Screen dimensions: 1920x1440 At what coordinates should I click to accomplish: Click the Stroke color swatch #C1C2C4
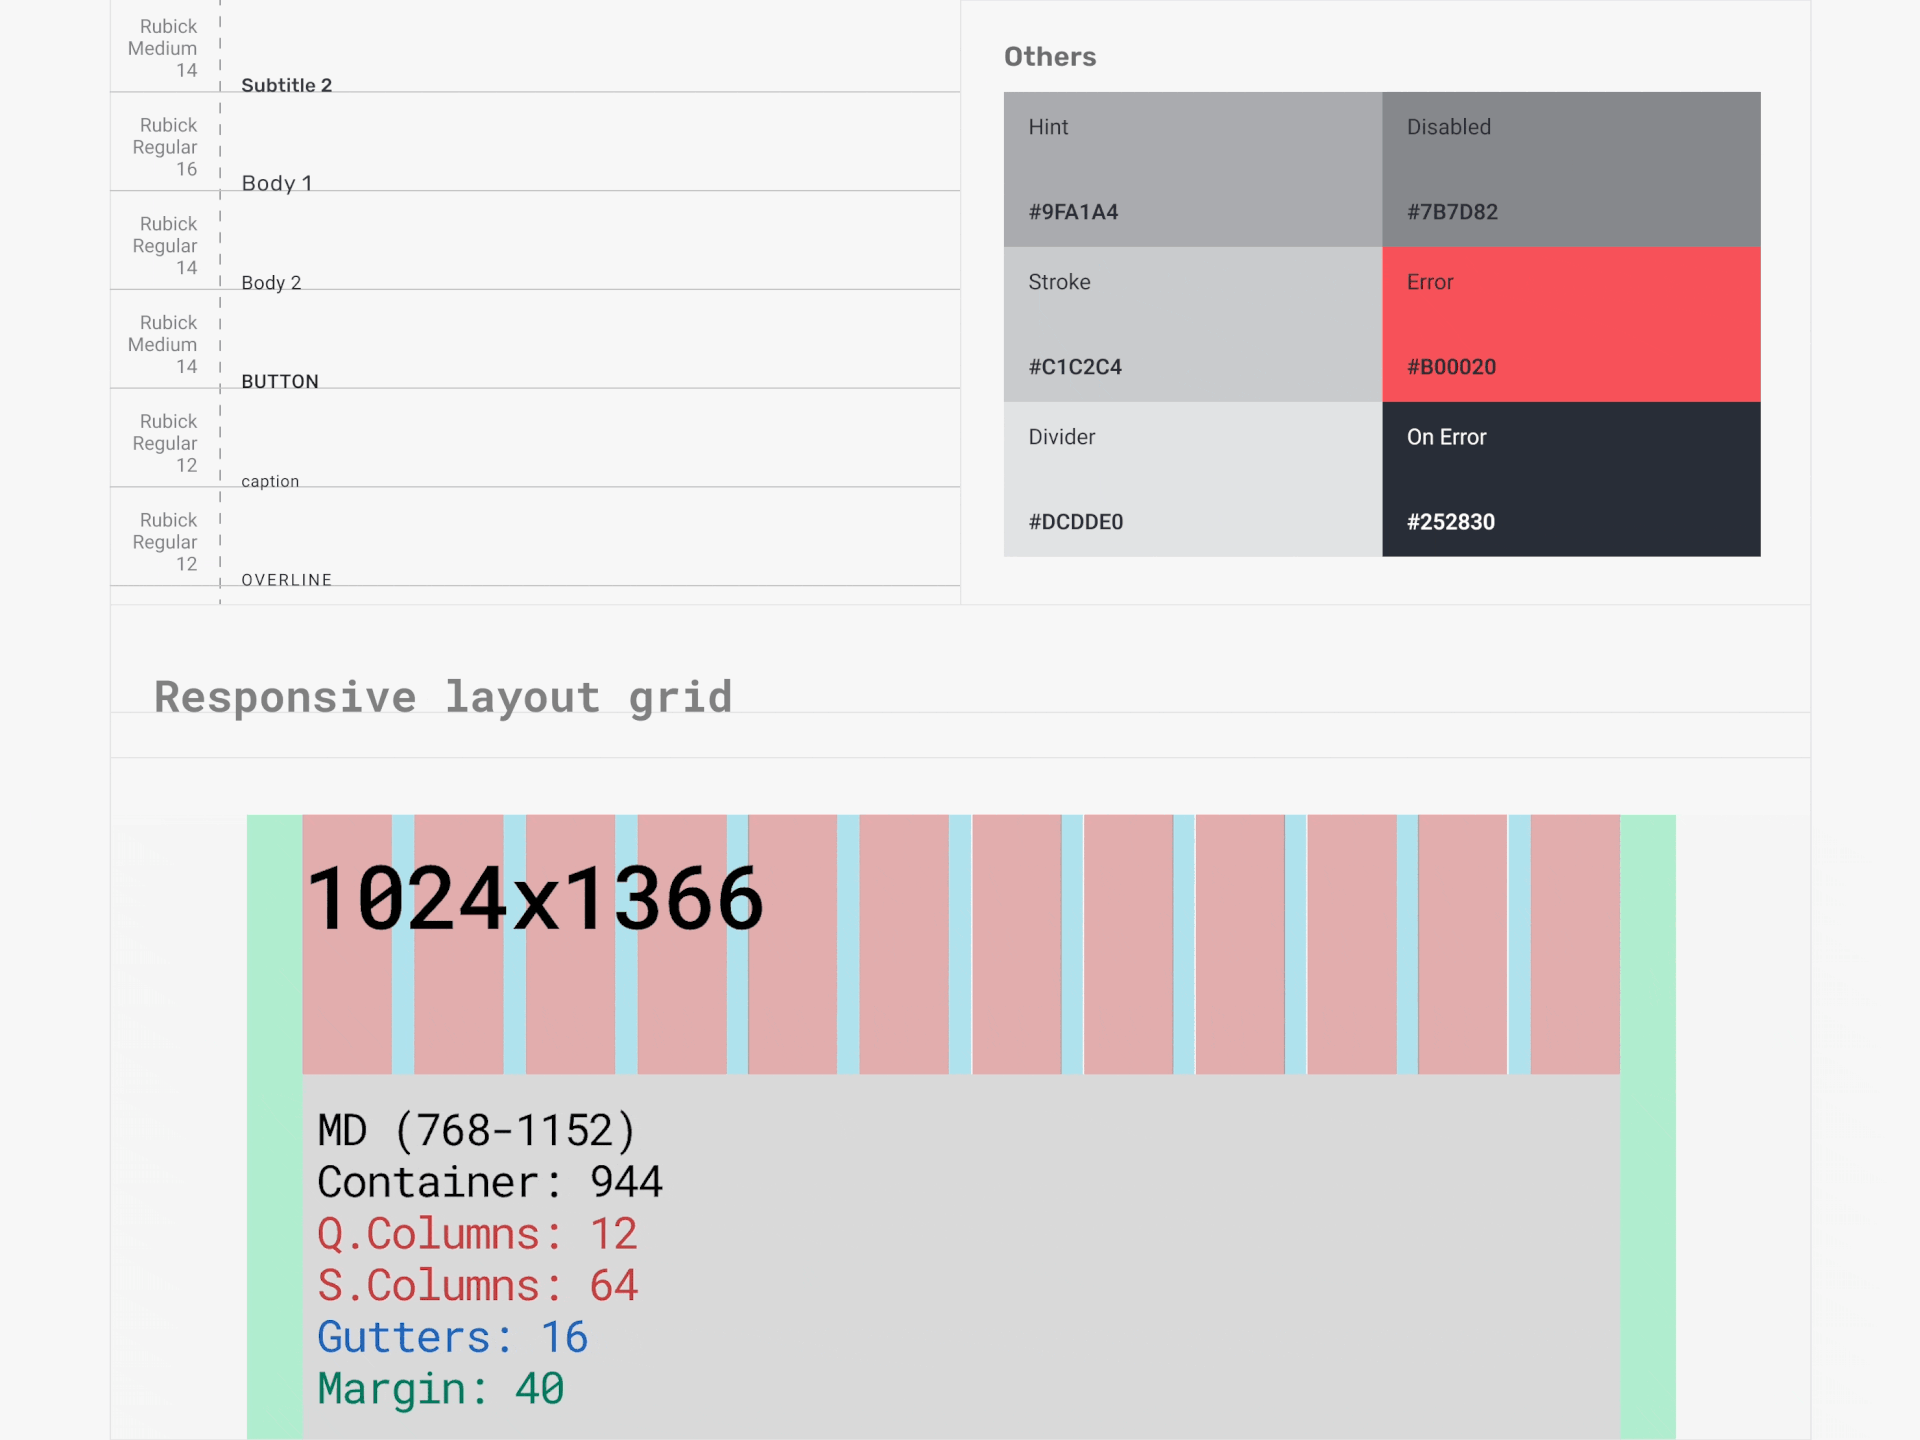coord(1192,324)
